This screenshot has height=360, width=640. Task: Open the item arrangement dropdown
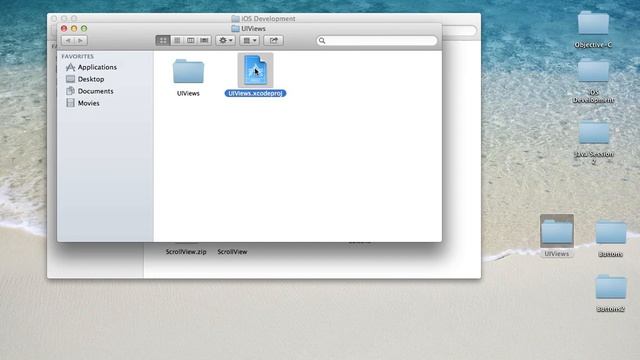(x=249, y=40)
